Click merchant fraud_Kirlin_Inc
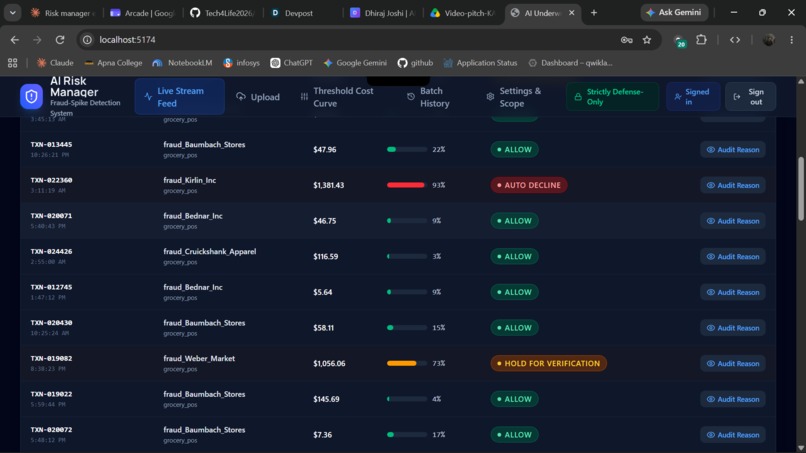 coord(190,180)
